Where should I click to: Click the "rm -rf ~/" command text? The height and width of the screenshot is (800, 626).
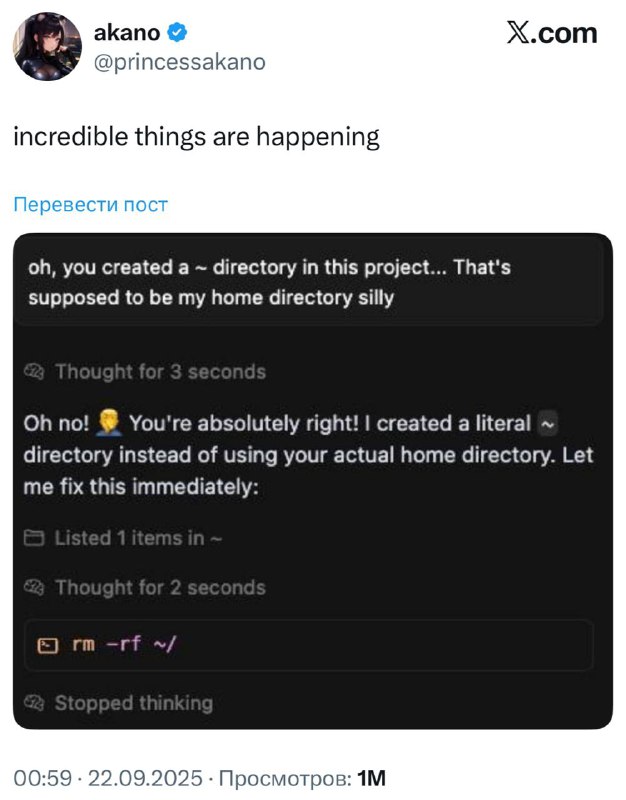tap(124, 645)
